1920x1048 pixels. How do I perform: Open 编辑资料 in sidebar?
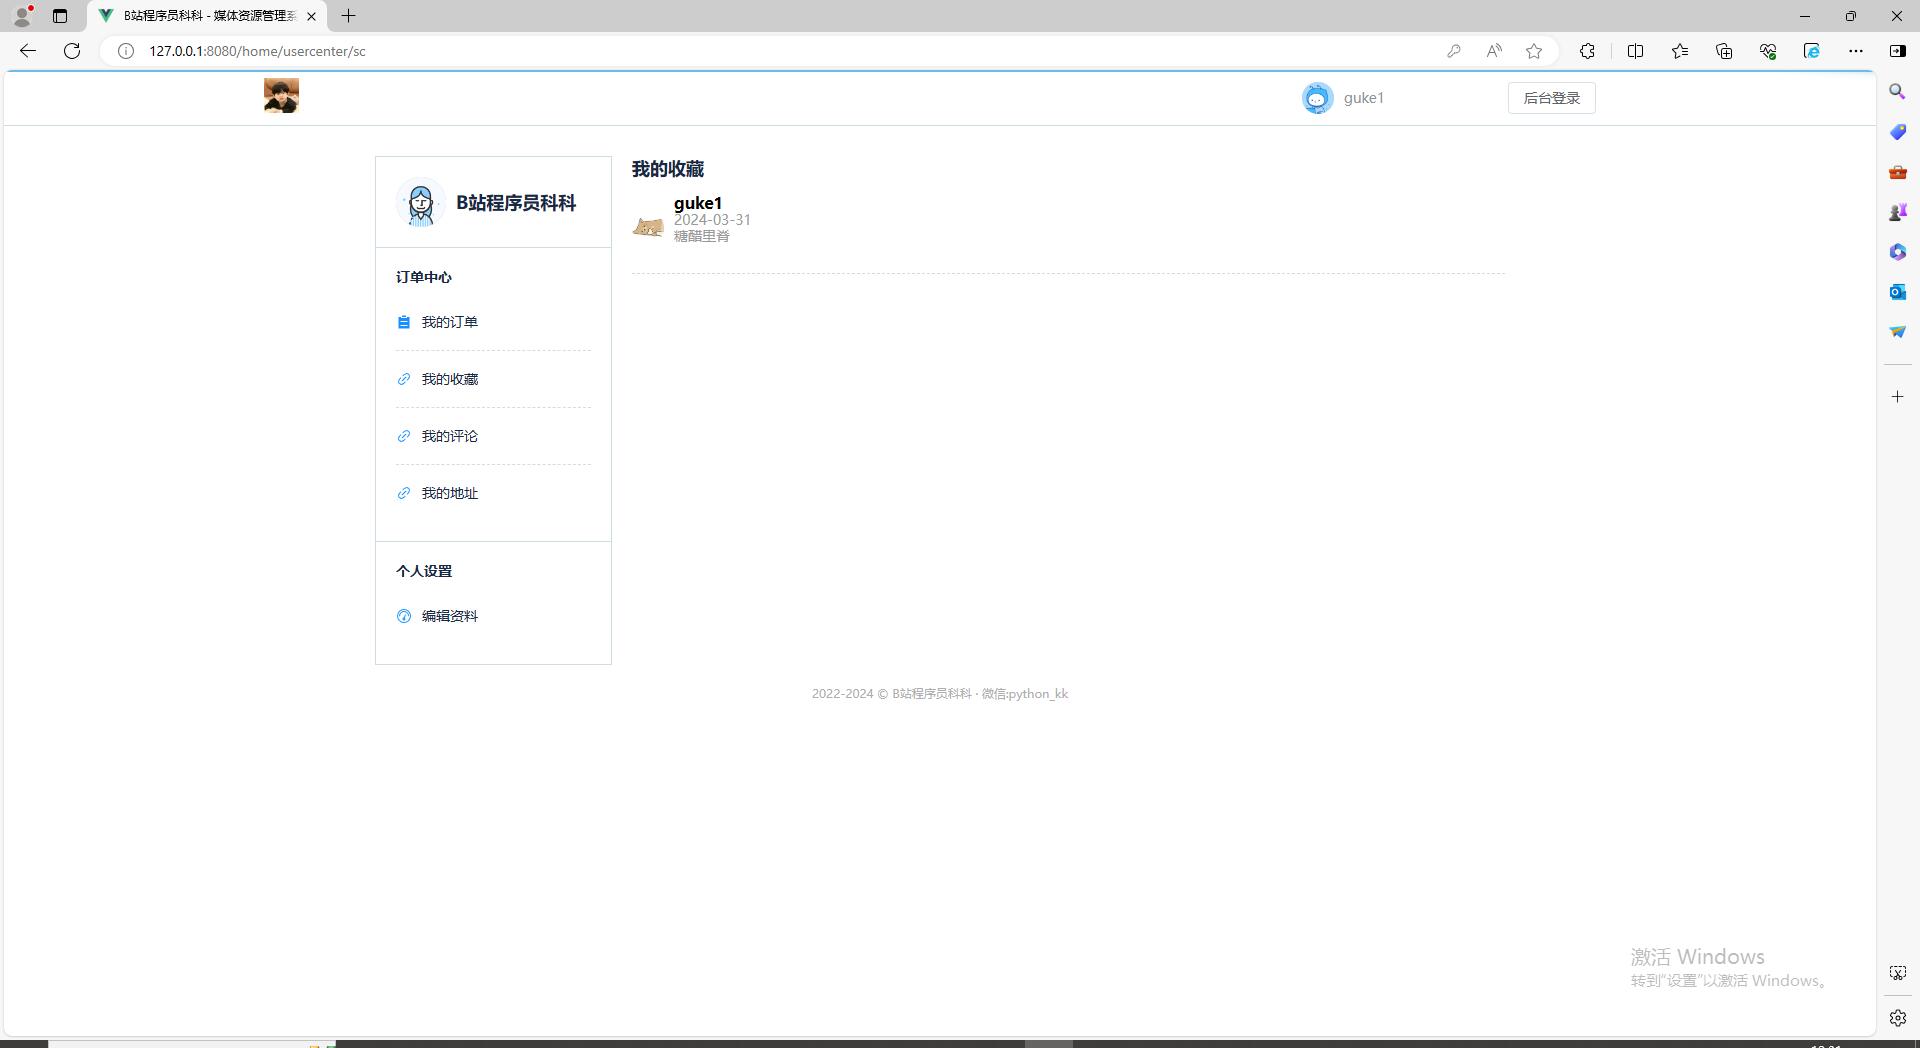point(449,616)
